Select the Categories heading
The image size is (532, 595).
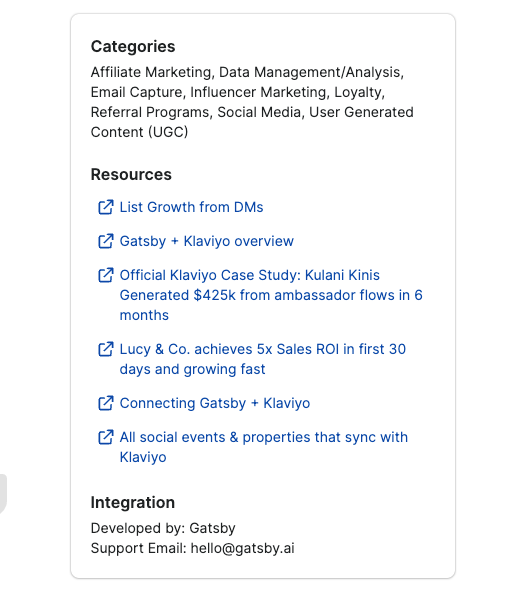coord(133,46)
